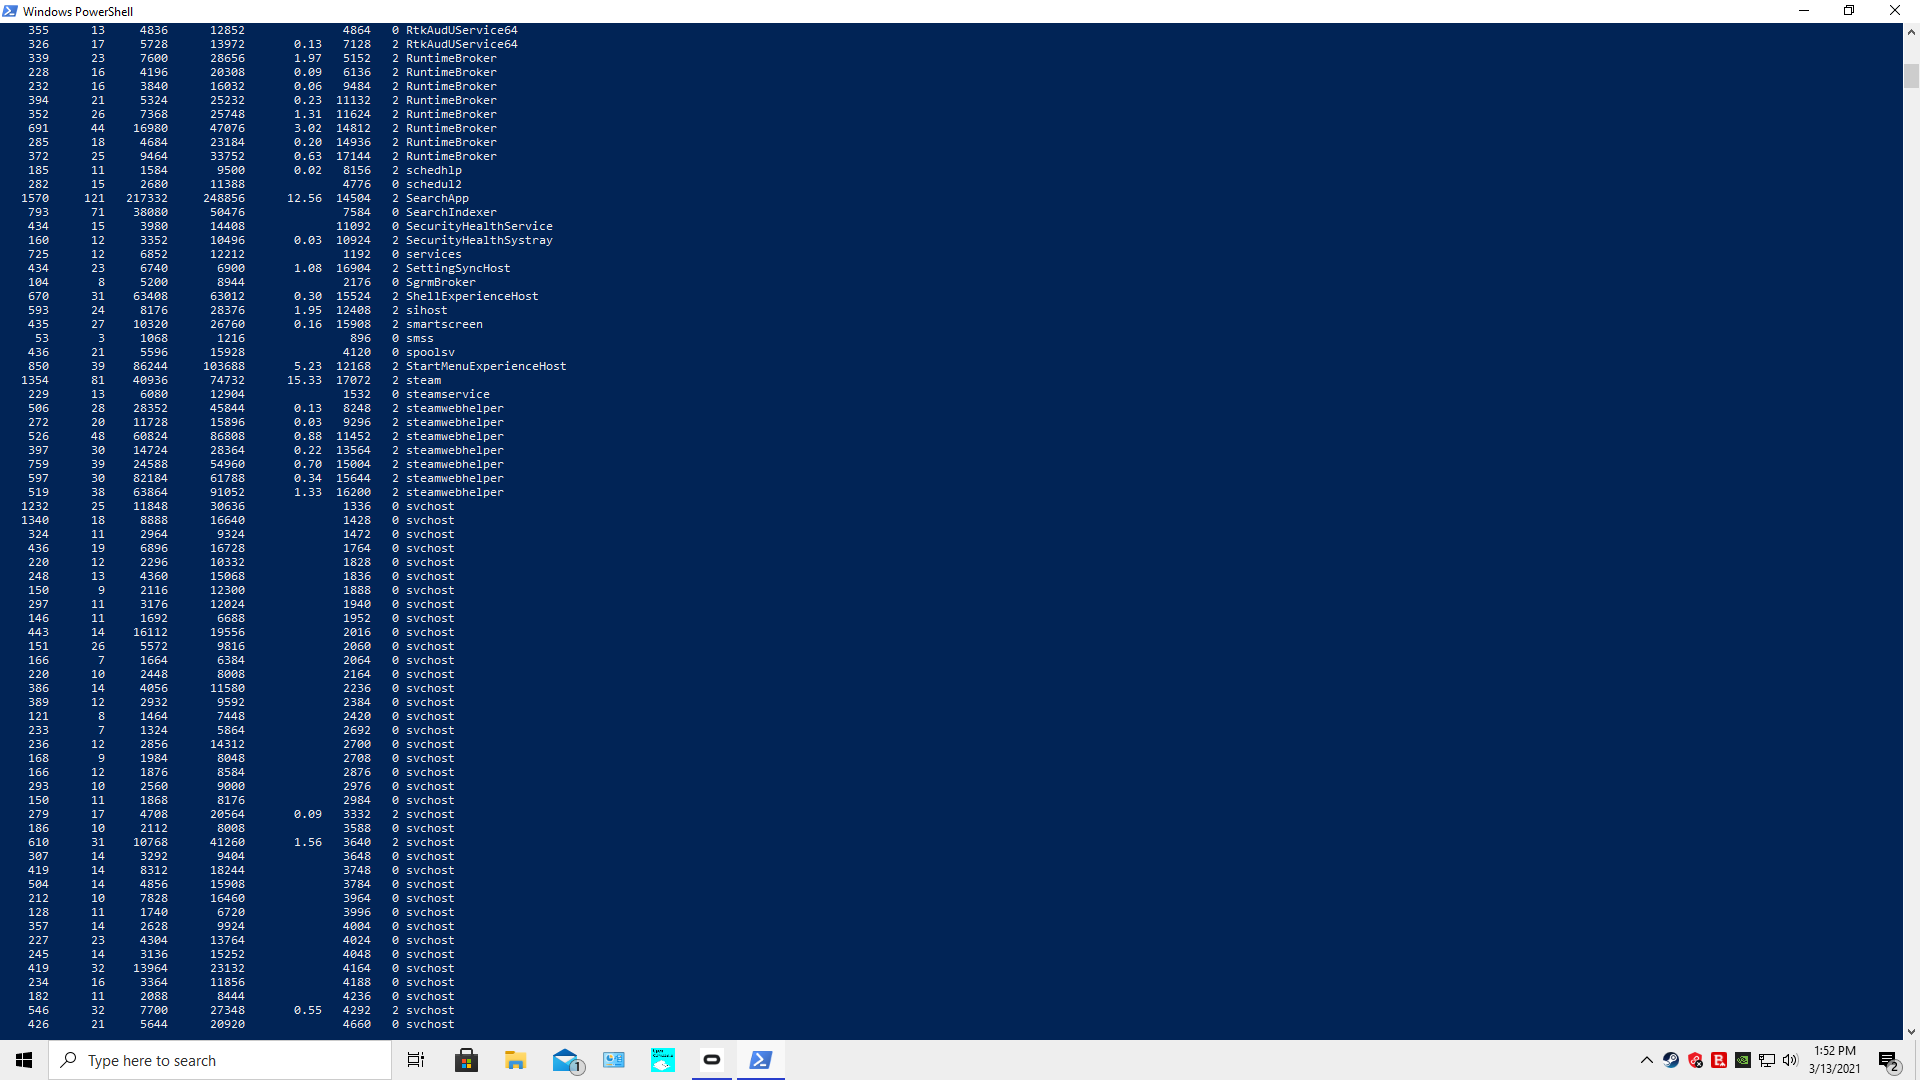
Task: Click the 'SettingSyncHost' process name
Action: point(458,268)
